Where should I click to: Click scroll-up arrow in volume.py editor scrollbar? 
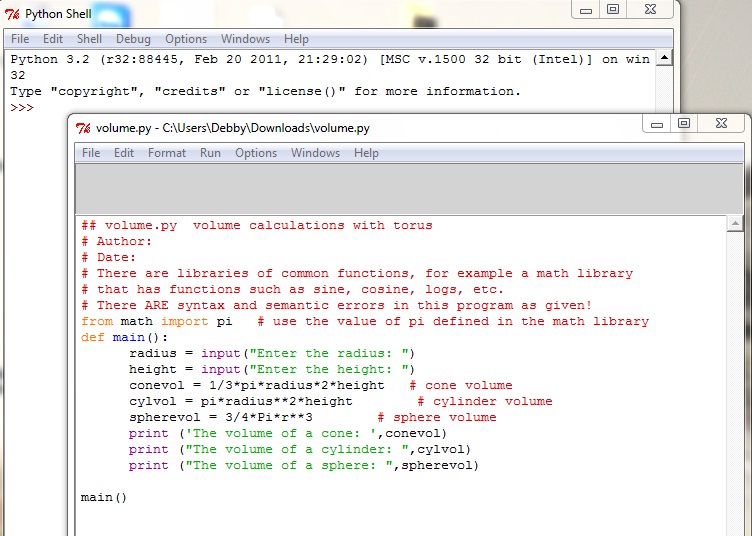tap(735, 223)
